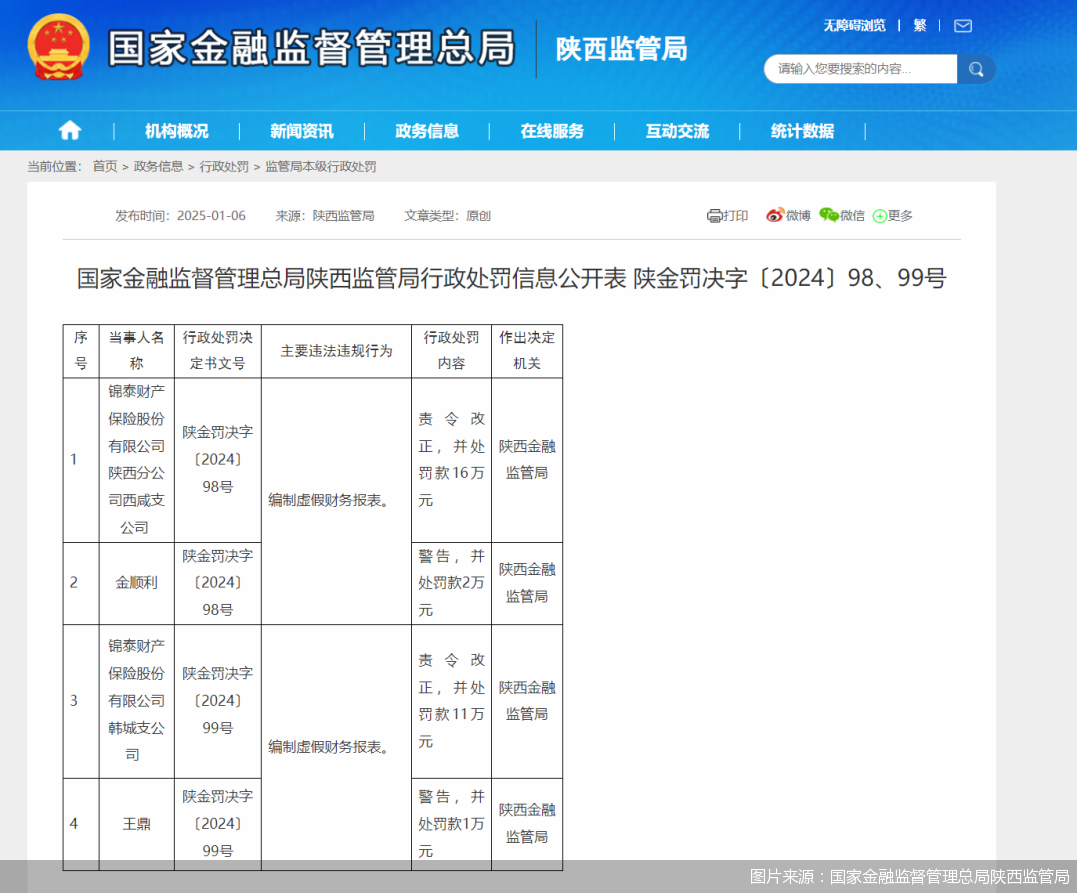The height and width of the screenshot is (893, 1077).
Task: Open the 政务信息 menu
Action: tap(427, 131)
